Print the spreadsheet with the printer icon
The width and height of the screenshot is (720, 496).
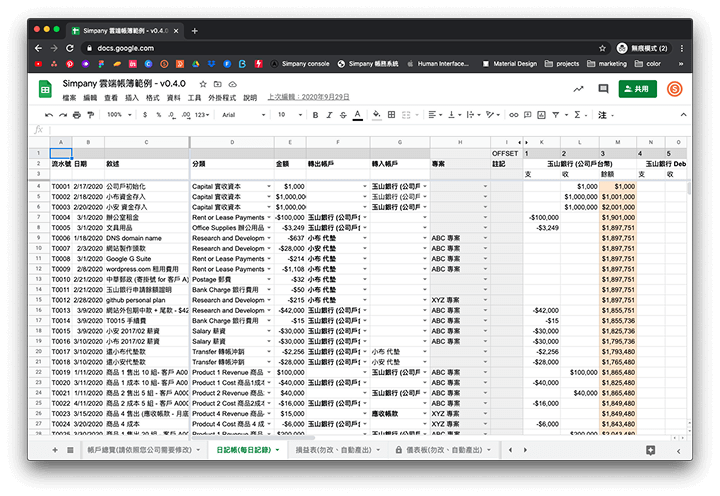tap(77, 115)
